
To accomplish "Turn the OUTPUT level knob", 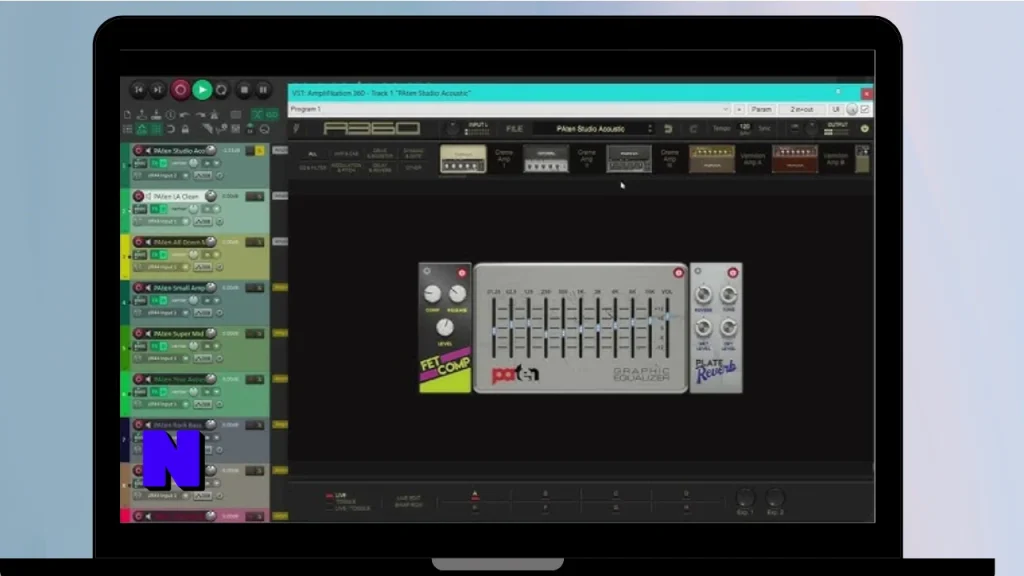I will click(811, 129).
